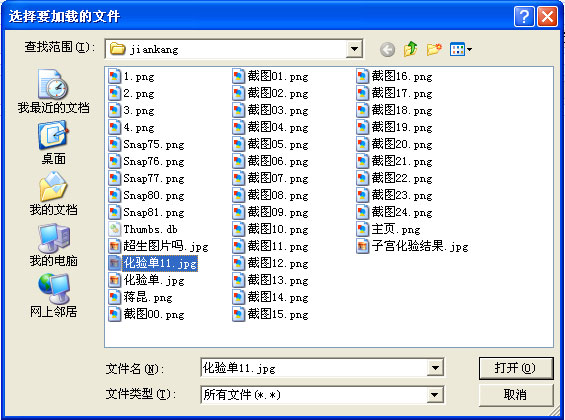Create a new folder icon

pos(434,49)
